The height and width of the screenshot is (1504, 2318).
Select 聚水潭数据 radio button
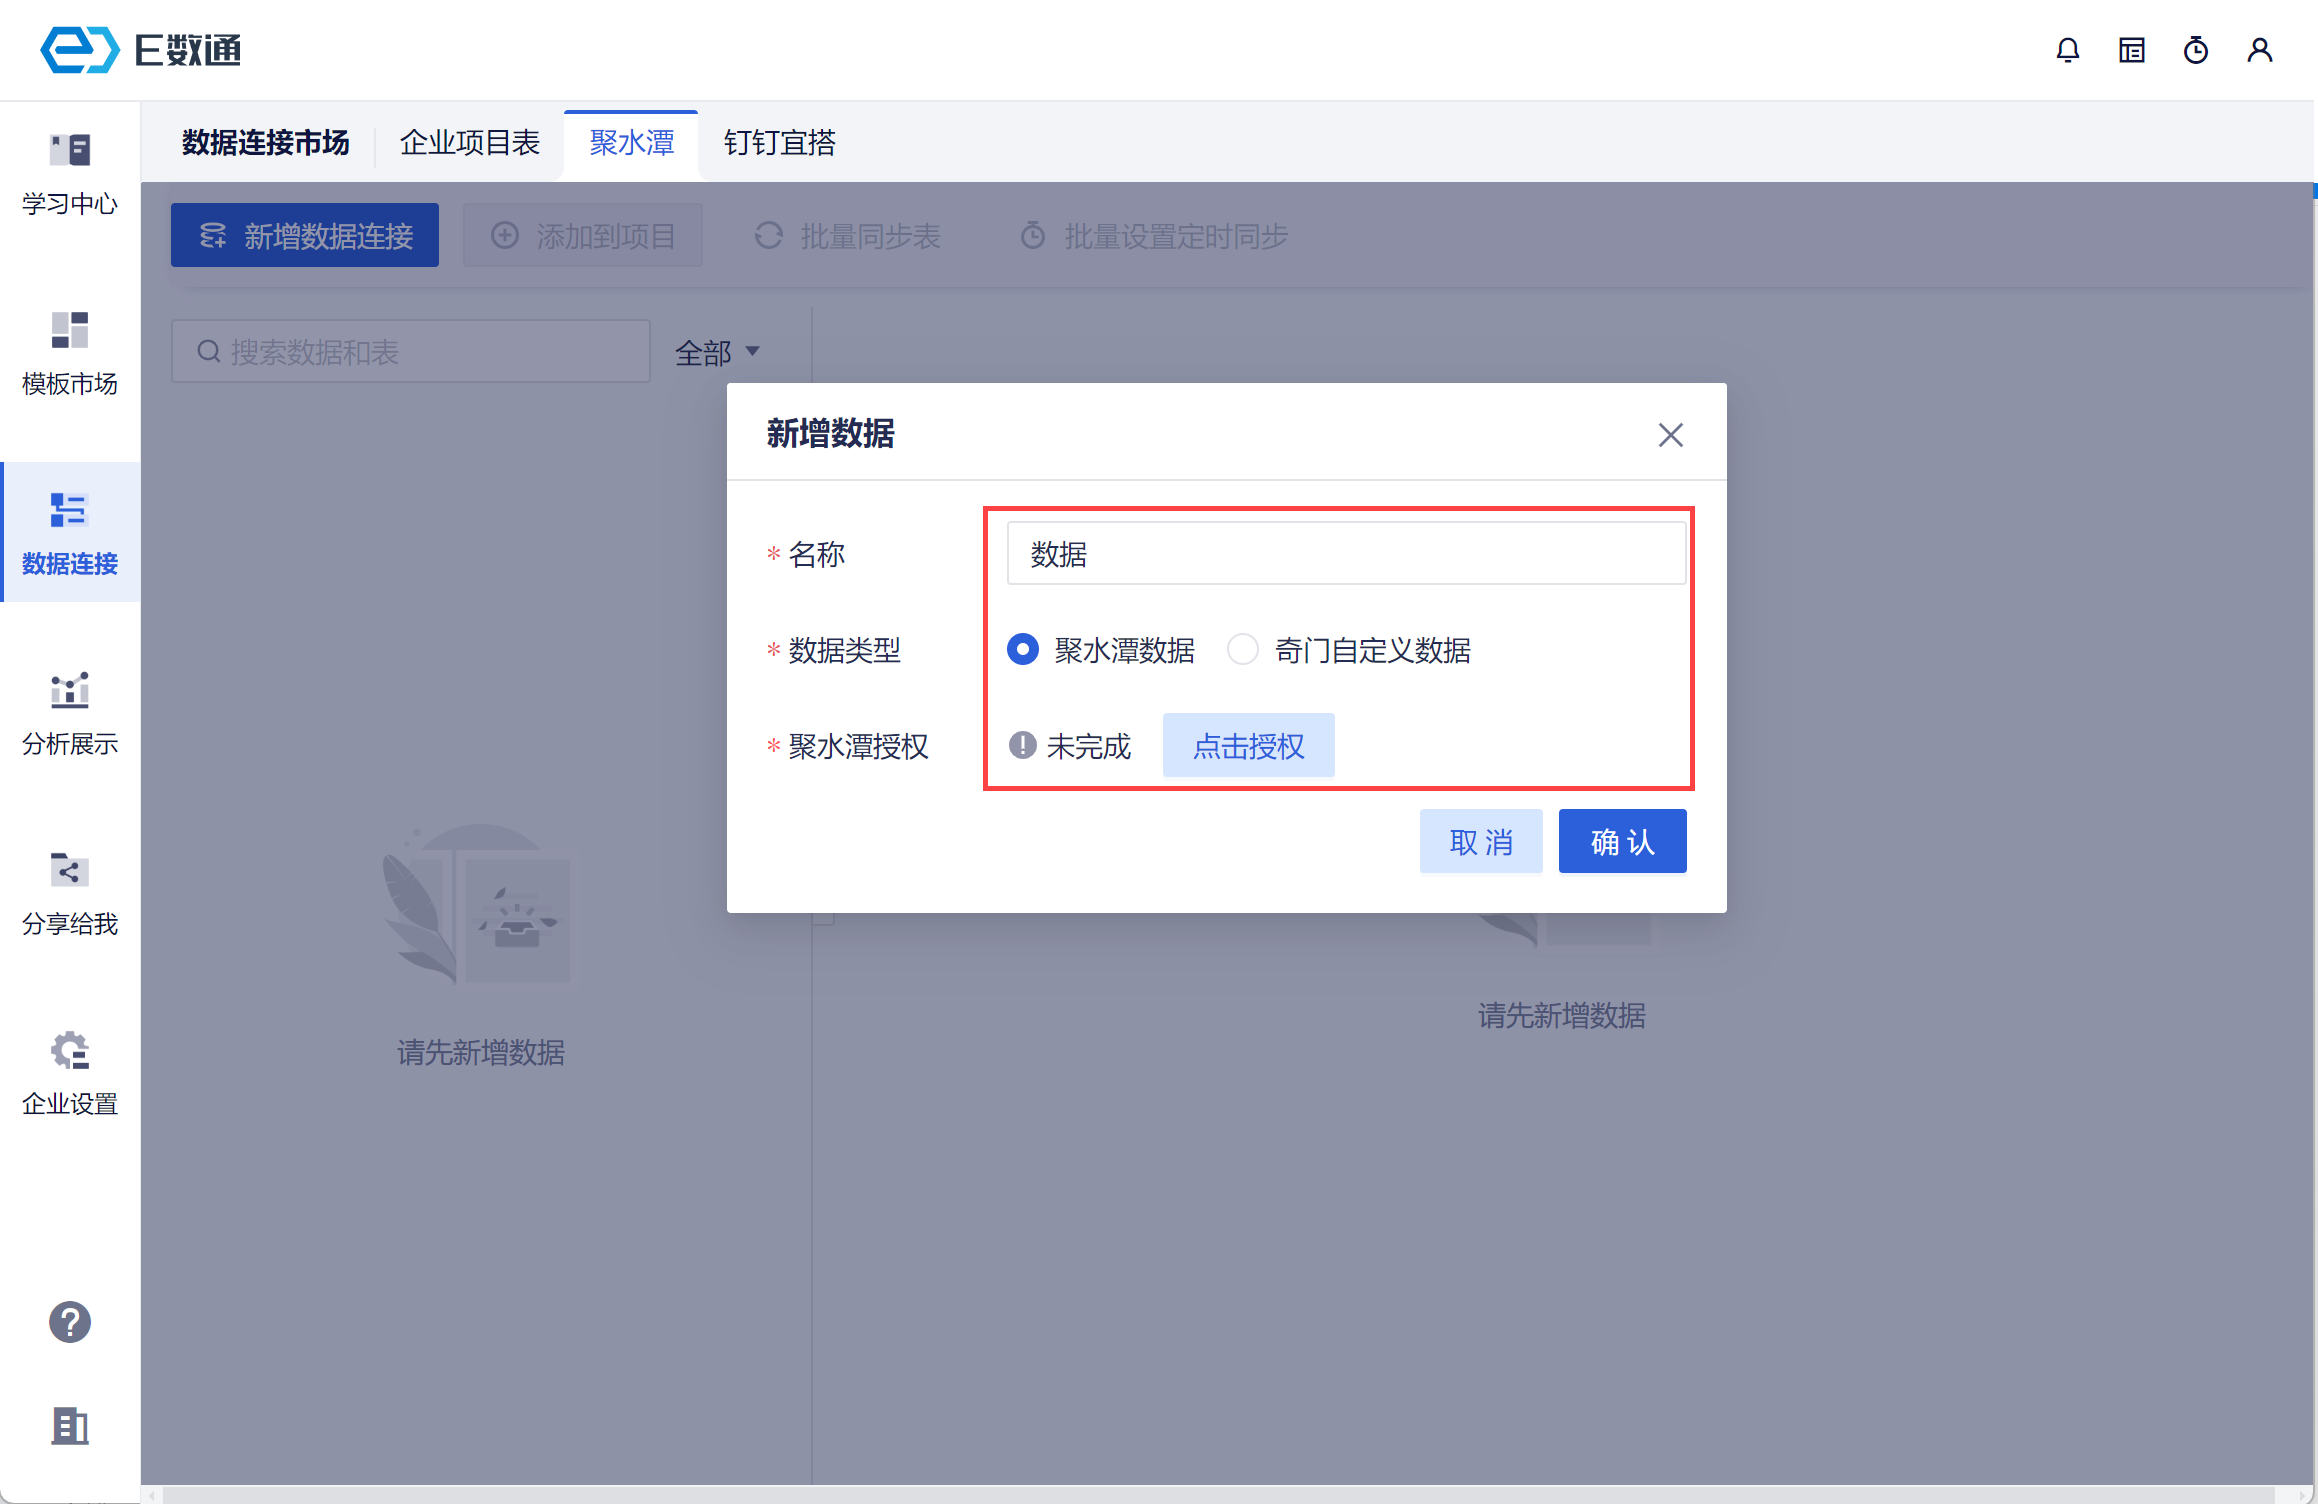(x=1023, y=650)
